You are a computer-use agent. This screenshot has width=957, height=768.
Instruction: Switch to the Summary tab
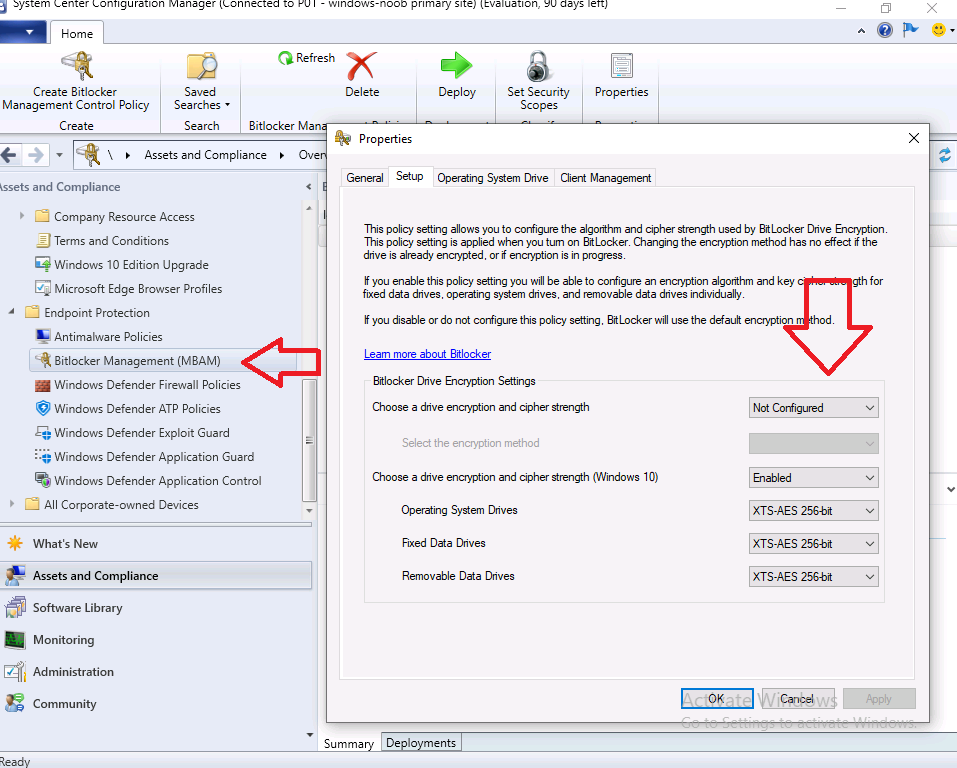coord(348,743)
